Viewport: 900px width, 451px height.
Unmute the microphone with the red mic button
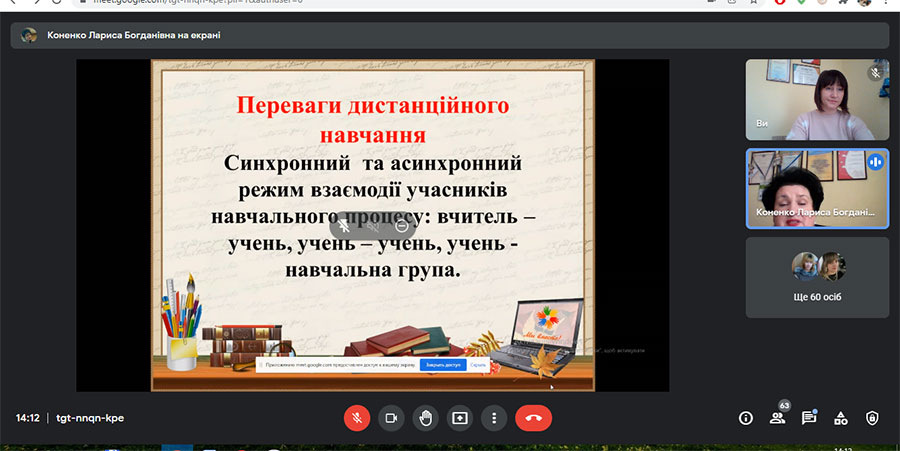(x=356, y=418)
